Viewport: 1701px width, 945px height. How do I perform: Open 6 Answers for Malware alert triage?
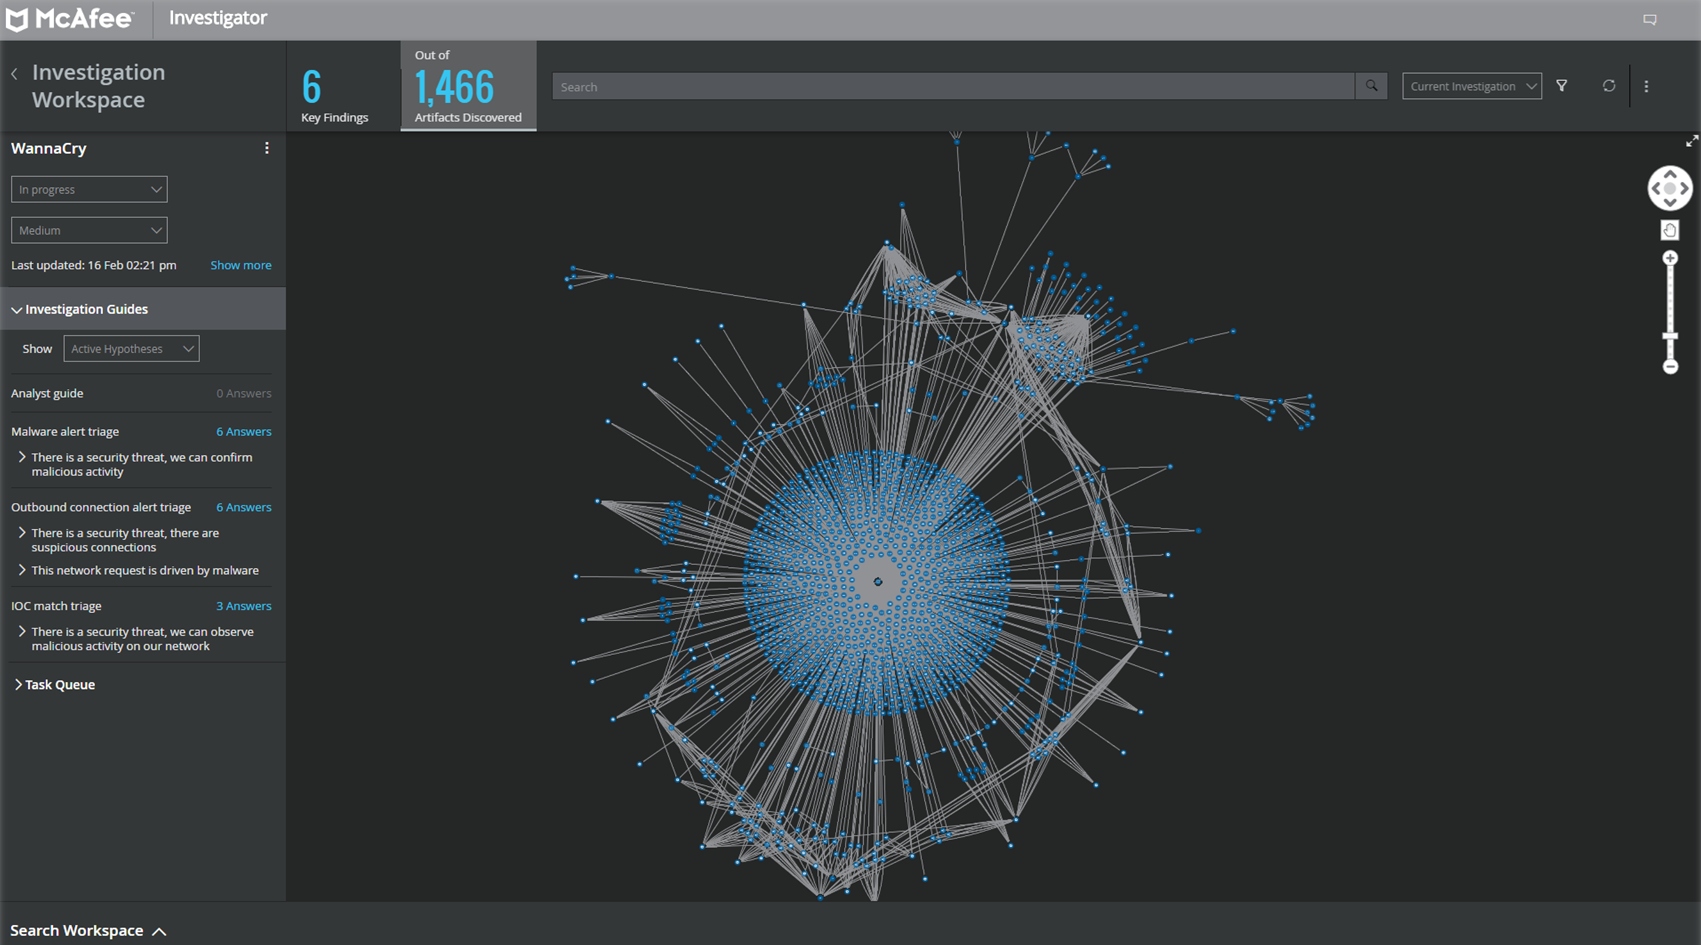[x=243, y=432]
